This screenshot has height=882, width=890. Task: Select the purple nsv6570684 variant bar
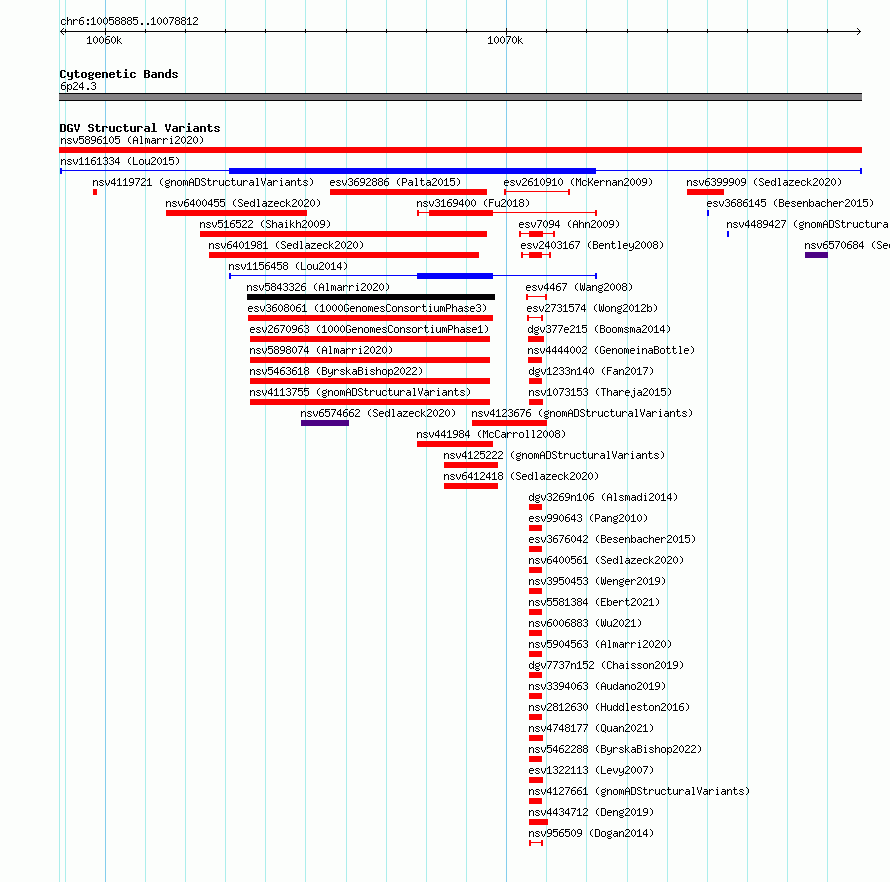pyautogui.click(x=816, y=255)
